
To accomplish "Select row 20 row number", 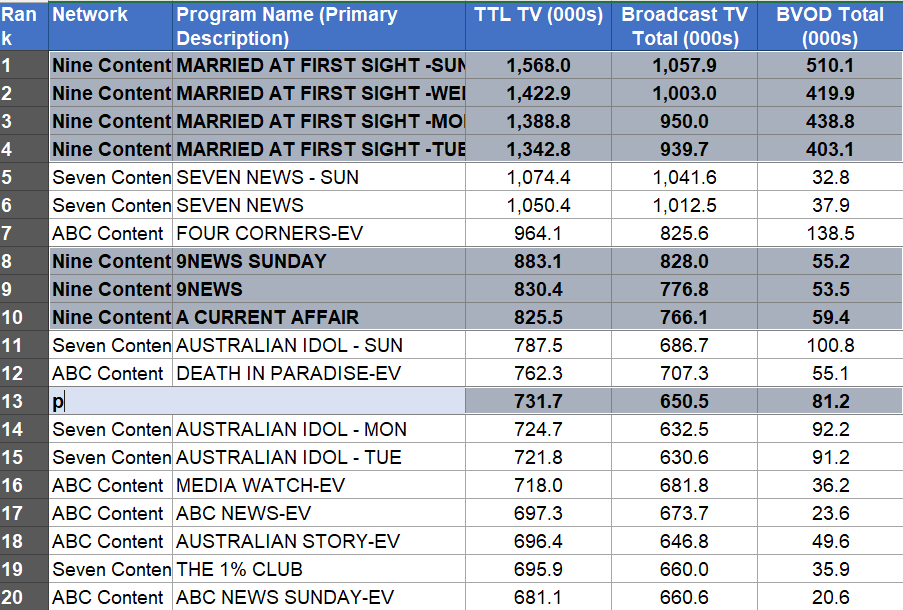I will 23,597.
